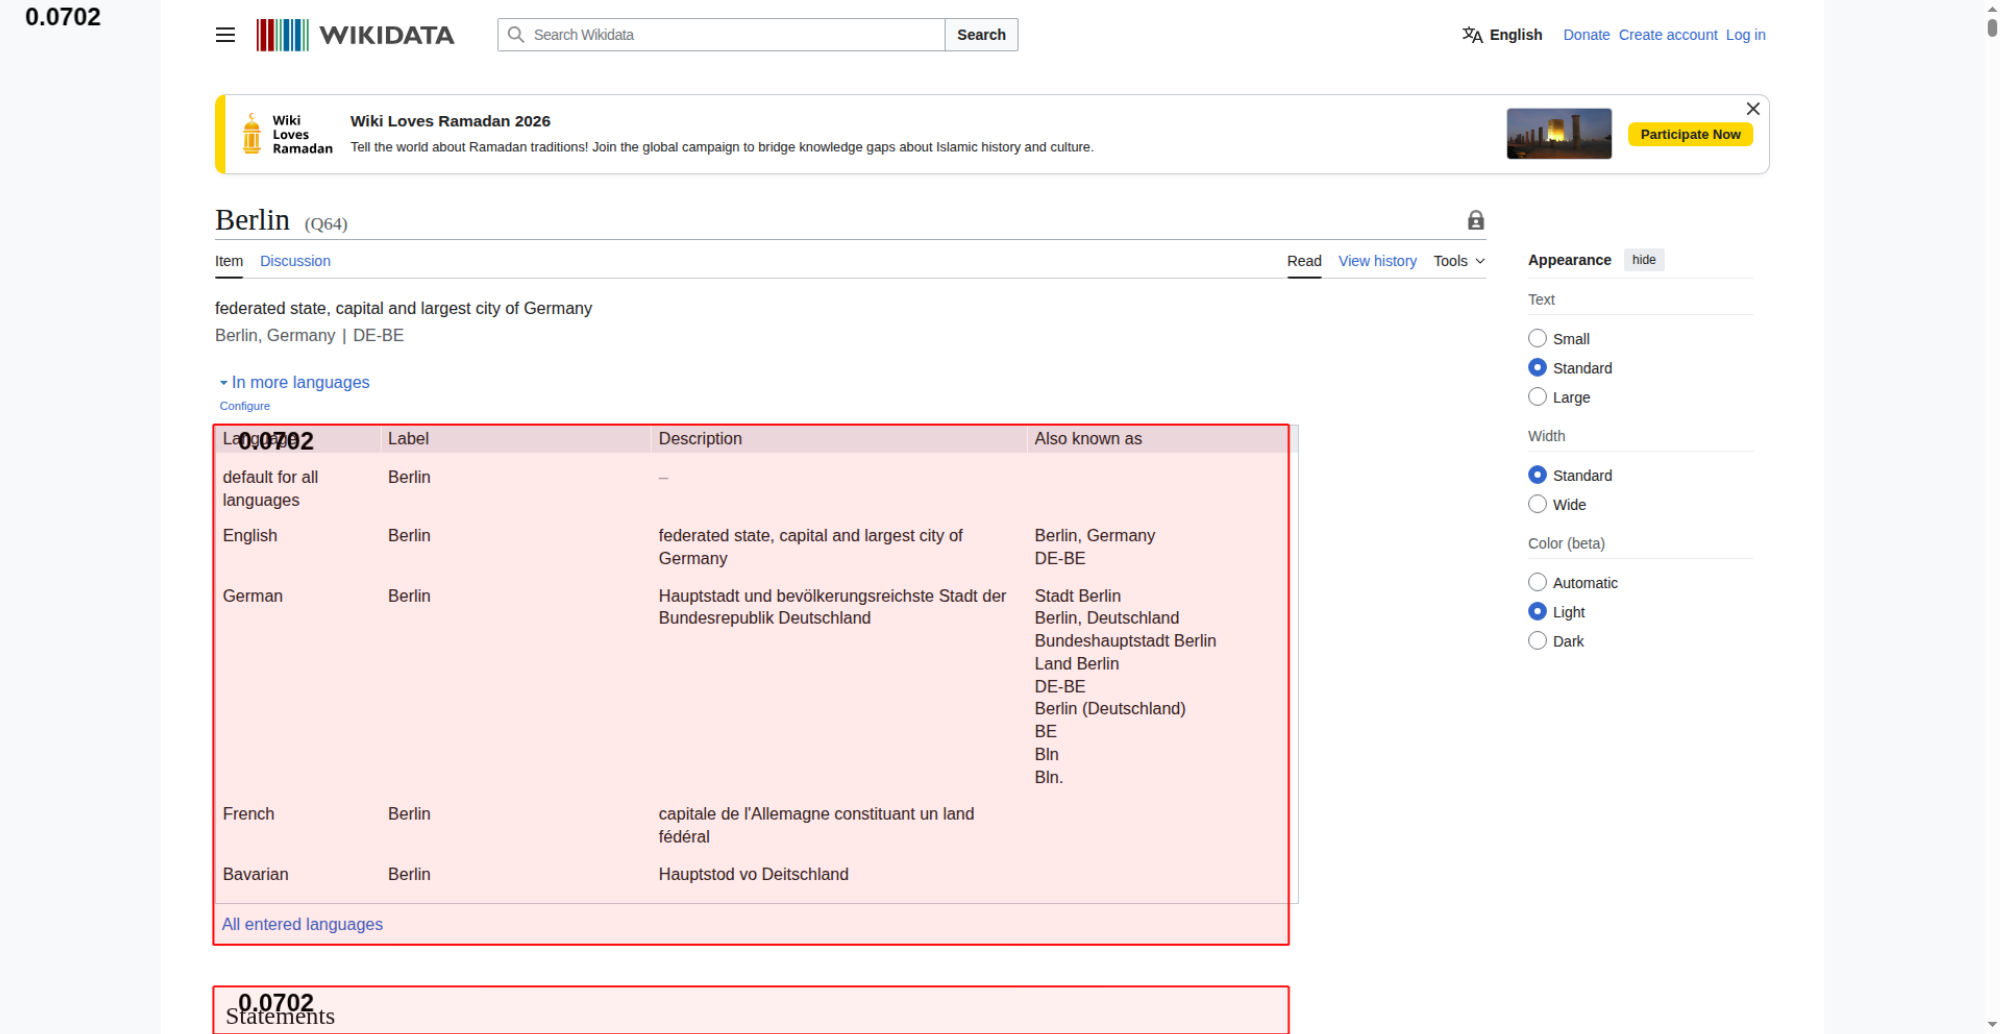Viewport: 2000px width, 1034px height.
Task: Click the language translate icon
Action: (x=1472, y=35)
